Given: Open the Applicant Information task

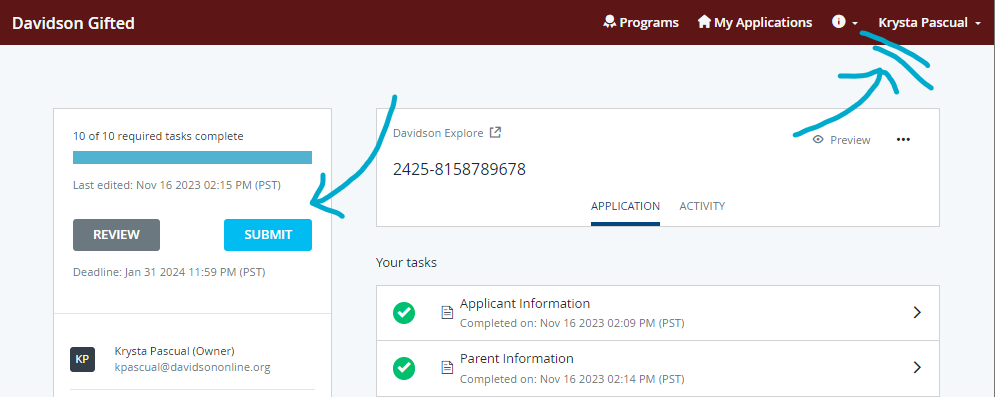Looking at the screenshot, I should click(657, 313).
